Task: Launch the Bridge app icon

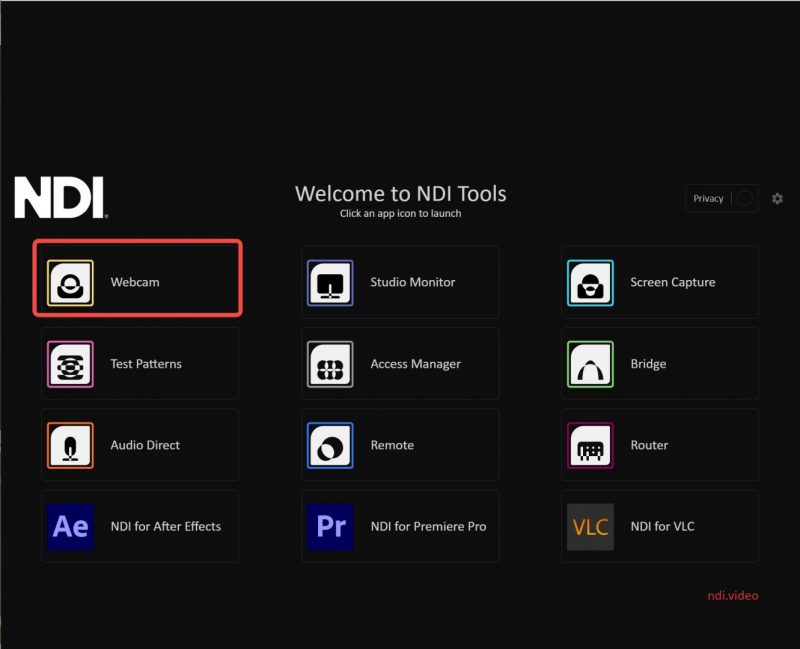Action: click(x=590, y=364)
